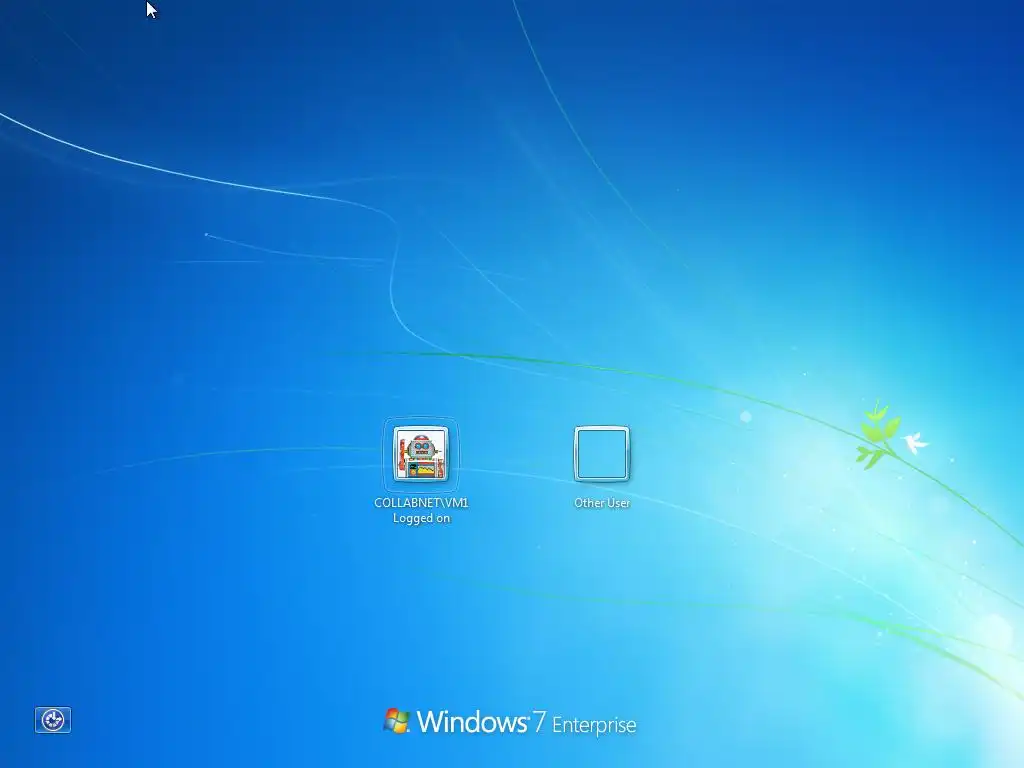Open the Ease of Access button
Image resolution: width=1024 pixels, height=768 pixels.
[53, 720]
